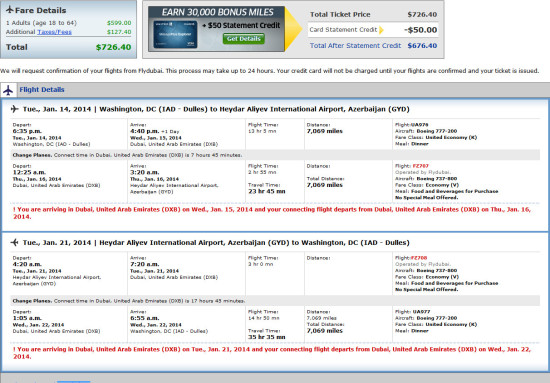This screenshot has width=550, height=383.
Task: Click the Total After Statement Credit link
Action: 355,46
